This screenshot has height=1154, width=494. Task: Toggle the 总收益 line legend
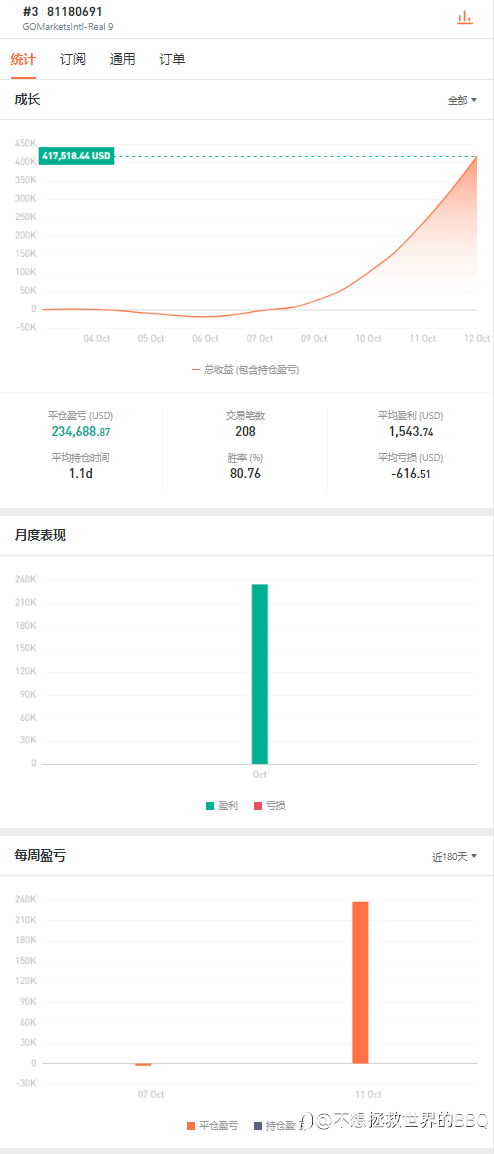pos(246,370)
